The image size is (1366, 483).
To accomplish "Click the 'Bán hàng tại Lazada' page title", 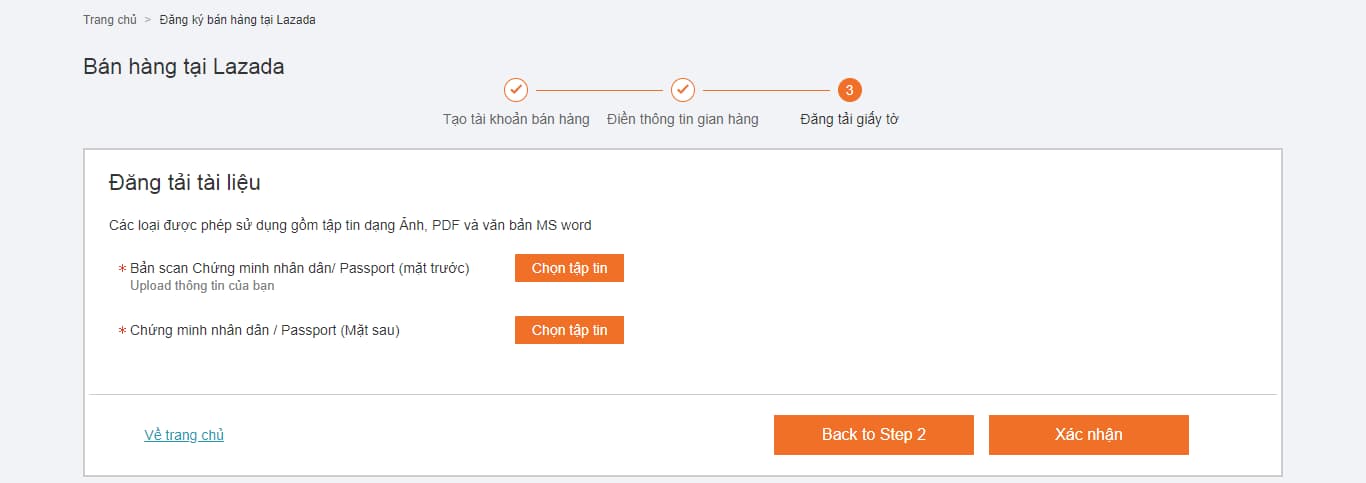I will tap(184, 67).
